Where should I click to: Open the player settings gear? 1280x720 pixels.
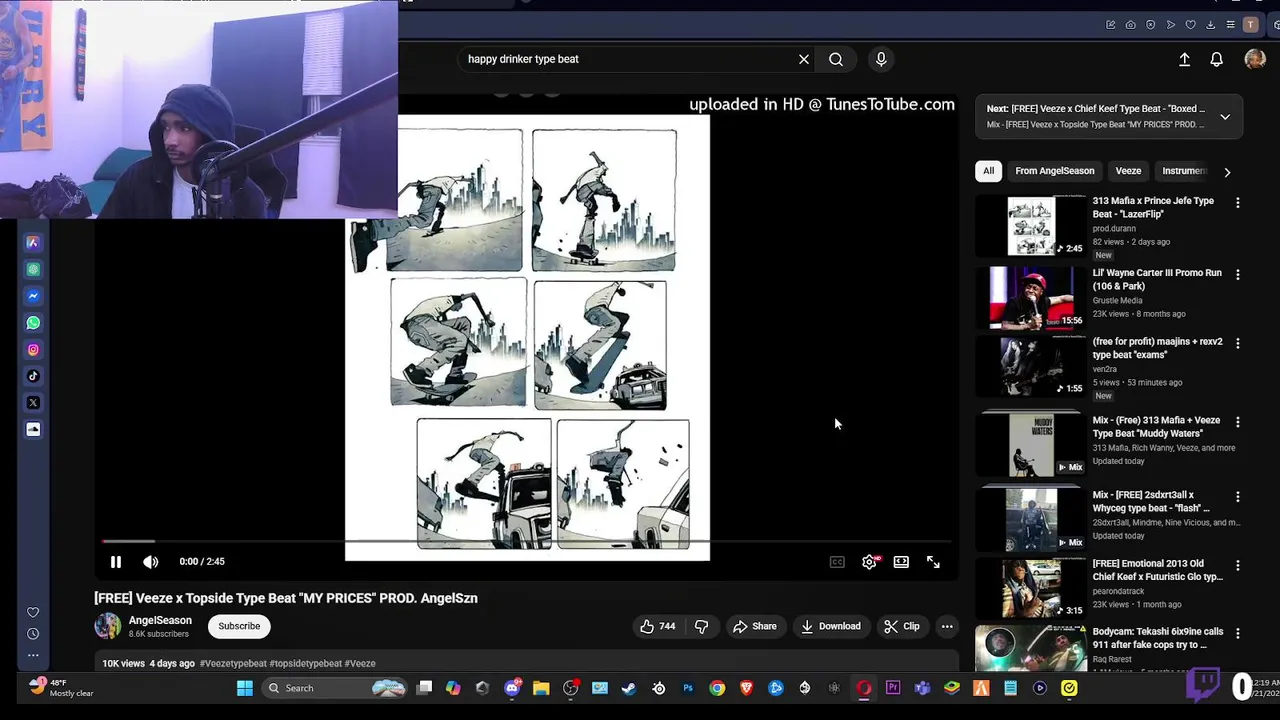click(869, 562)
